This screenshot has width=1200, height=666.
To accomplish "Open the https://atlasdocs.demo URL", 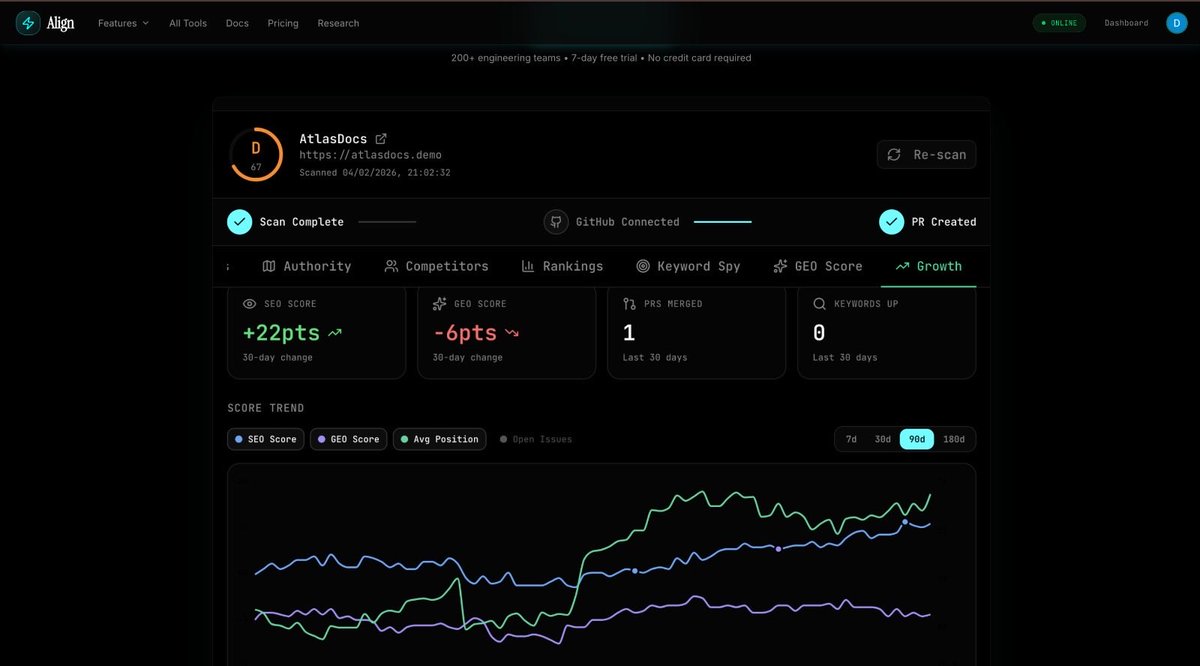I will (370, 155).
